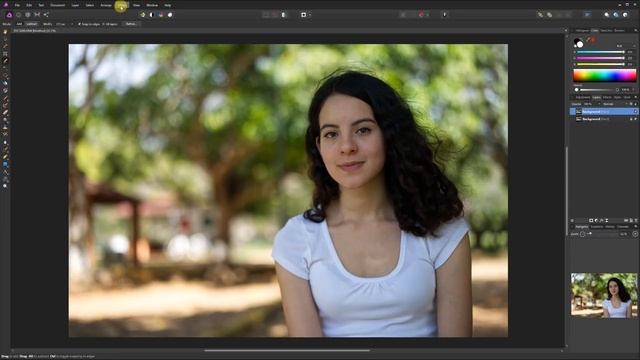This screenshot has height=360, width=640.
Task: Set selection mode to Add
Action: (x=19, y=24)
